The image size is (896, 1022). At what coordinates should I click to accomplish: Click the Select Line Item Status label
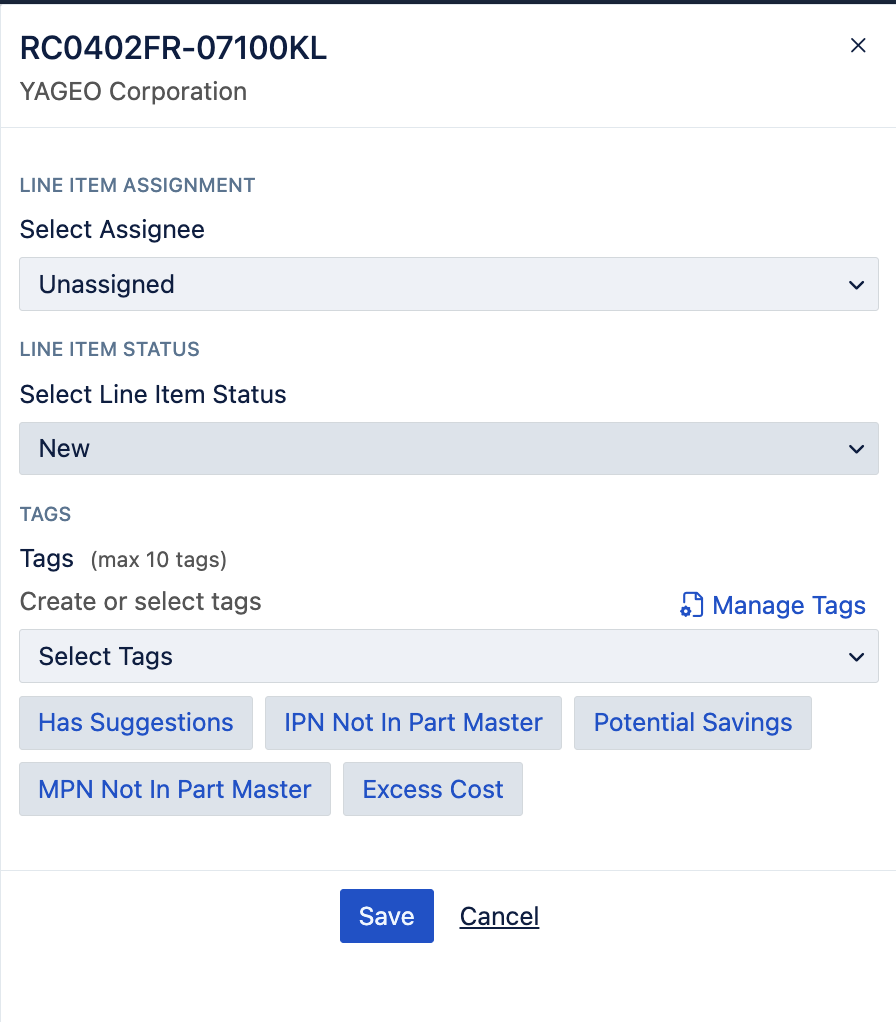click(x=153, y=394)
